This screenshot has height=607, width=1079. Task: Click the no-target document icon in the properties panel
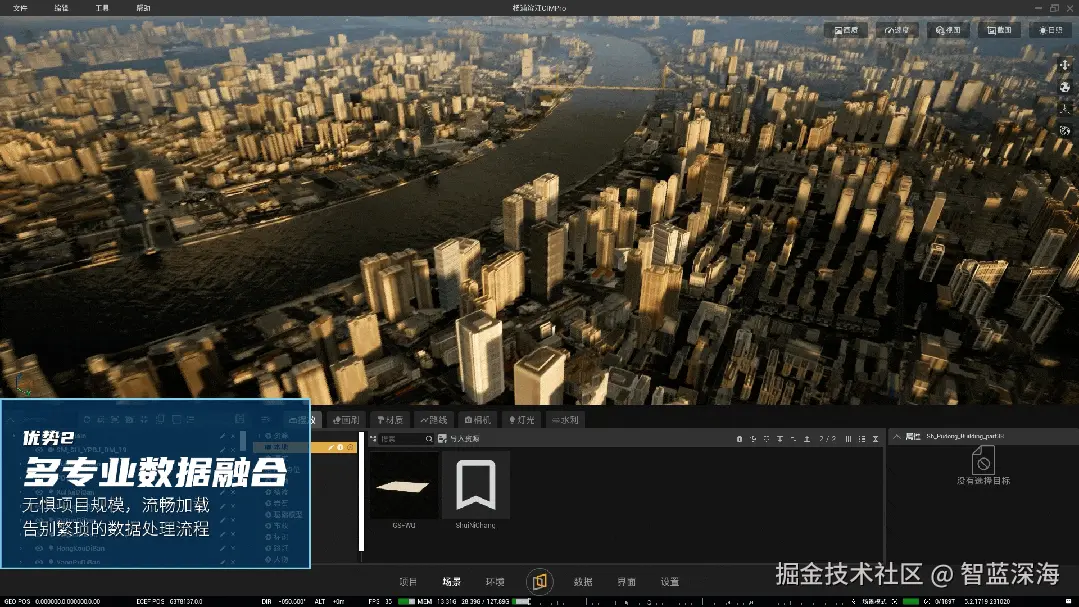(x=983, y=460)
